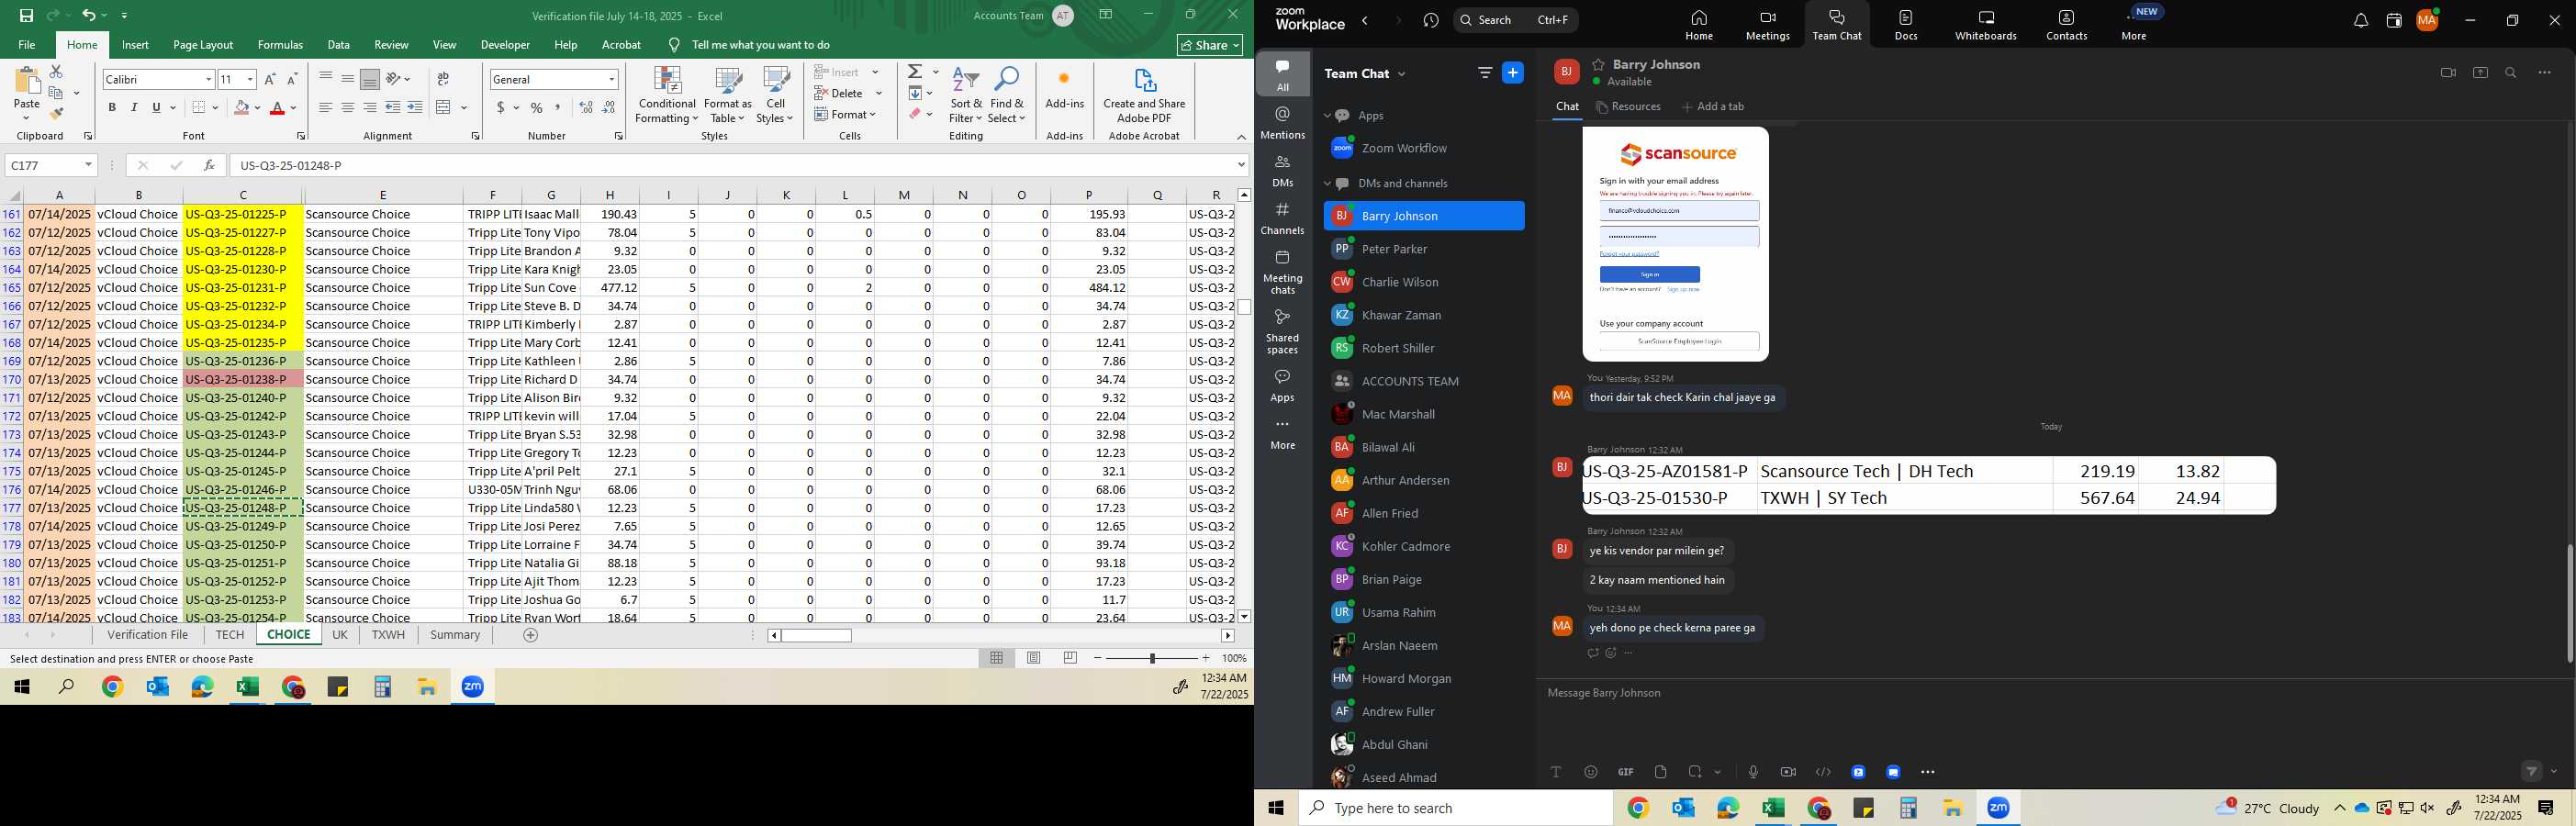
Task: Save the Excel workbook using the disk icon
Action: 26,15
